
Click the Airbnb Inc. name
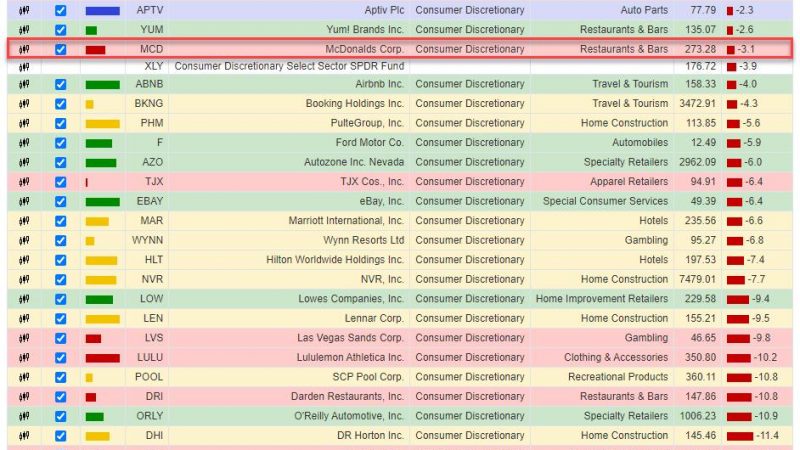click(x=380, y=84)
